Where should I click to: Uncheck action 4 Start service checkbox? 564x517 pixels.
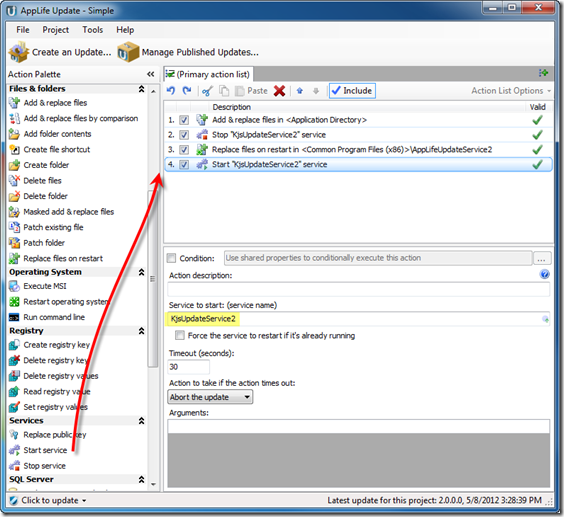coord(184,164)
